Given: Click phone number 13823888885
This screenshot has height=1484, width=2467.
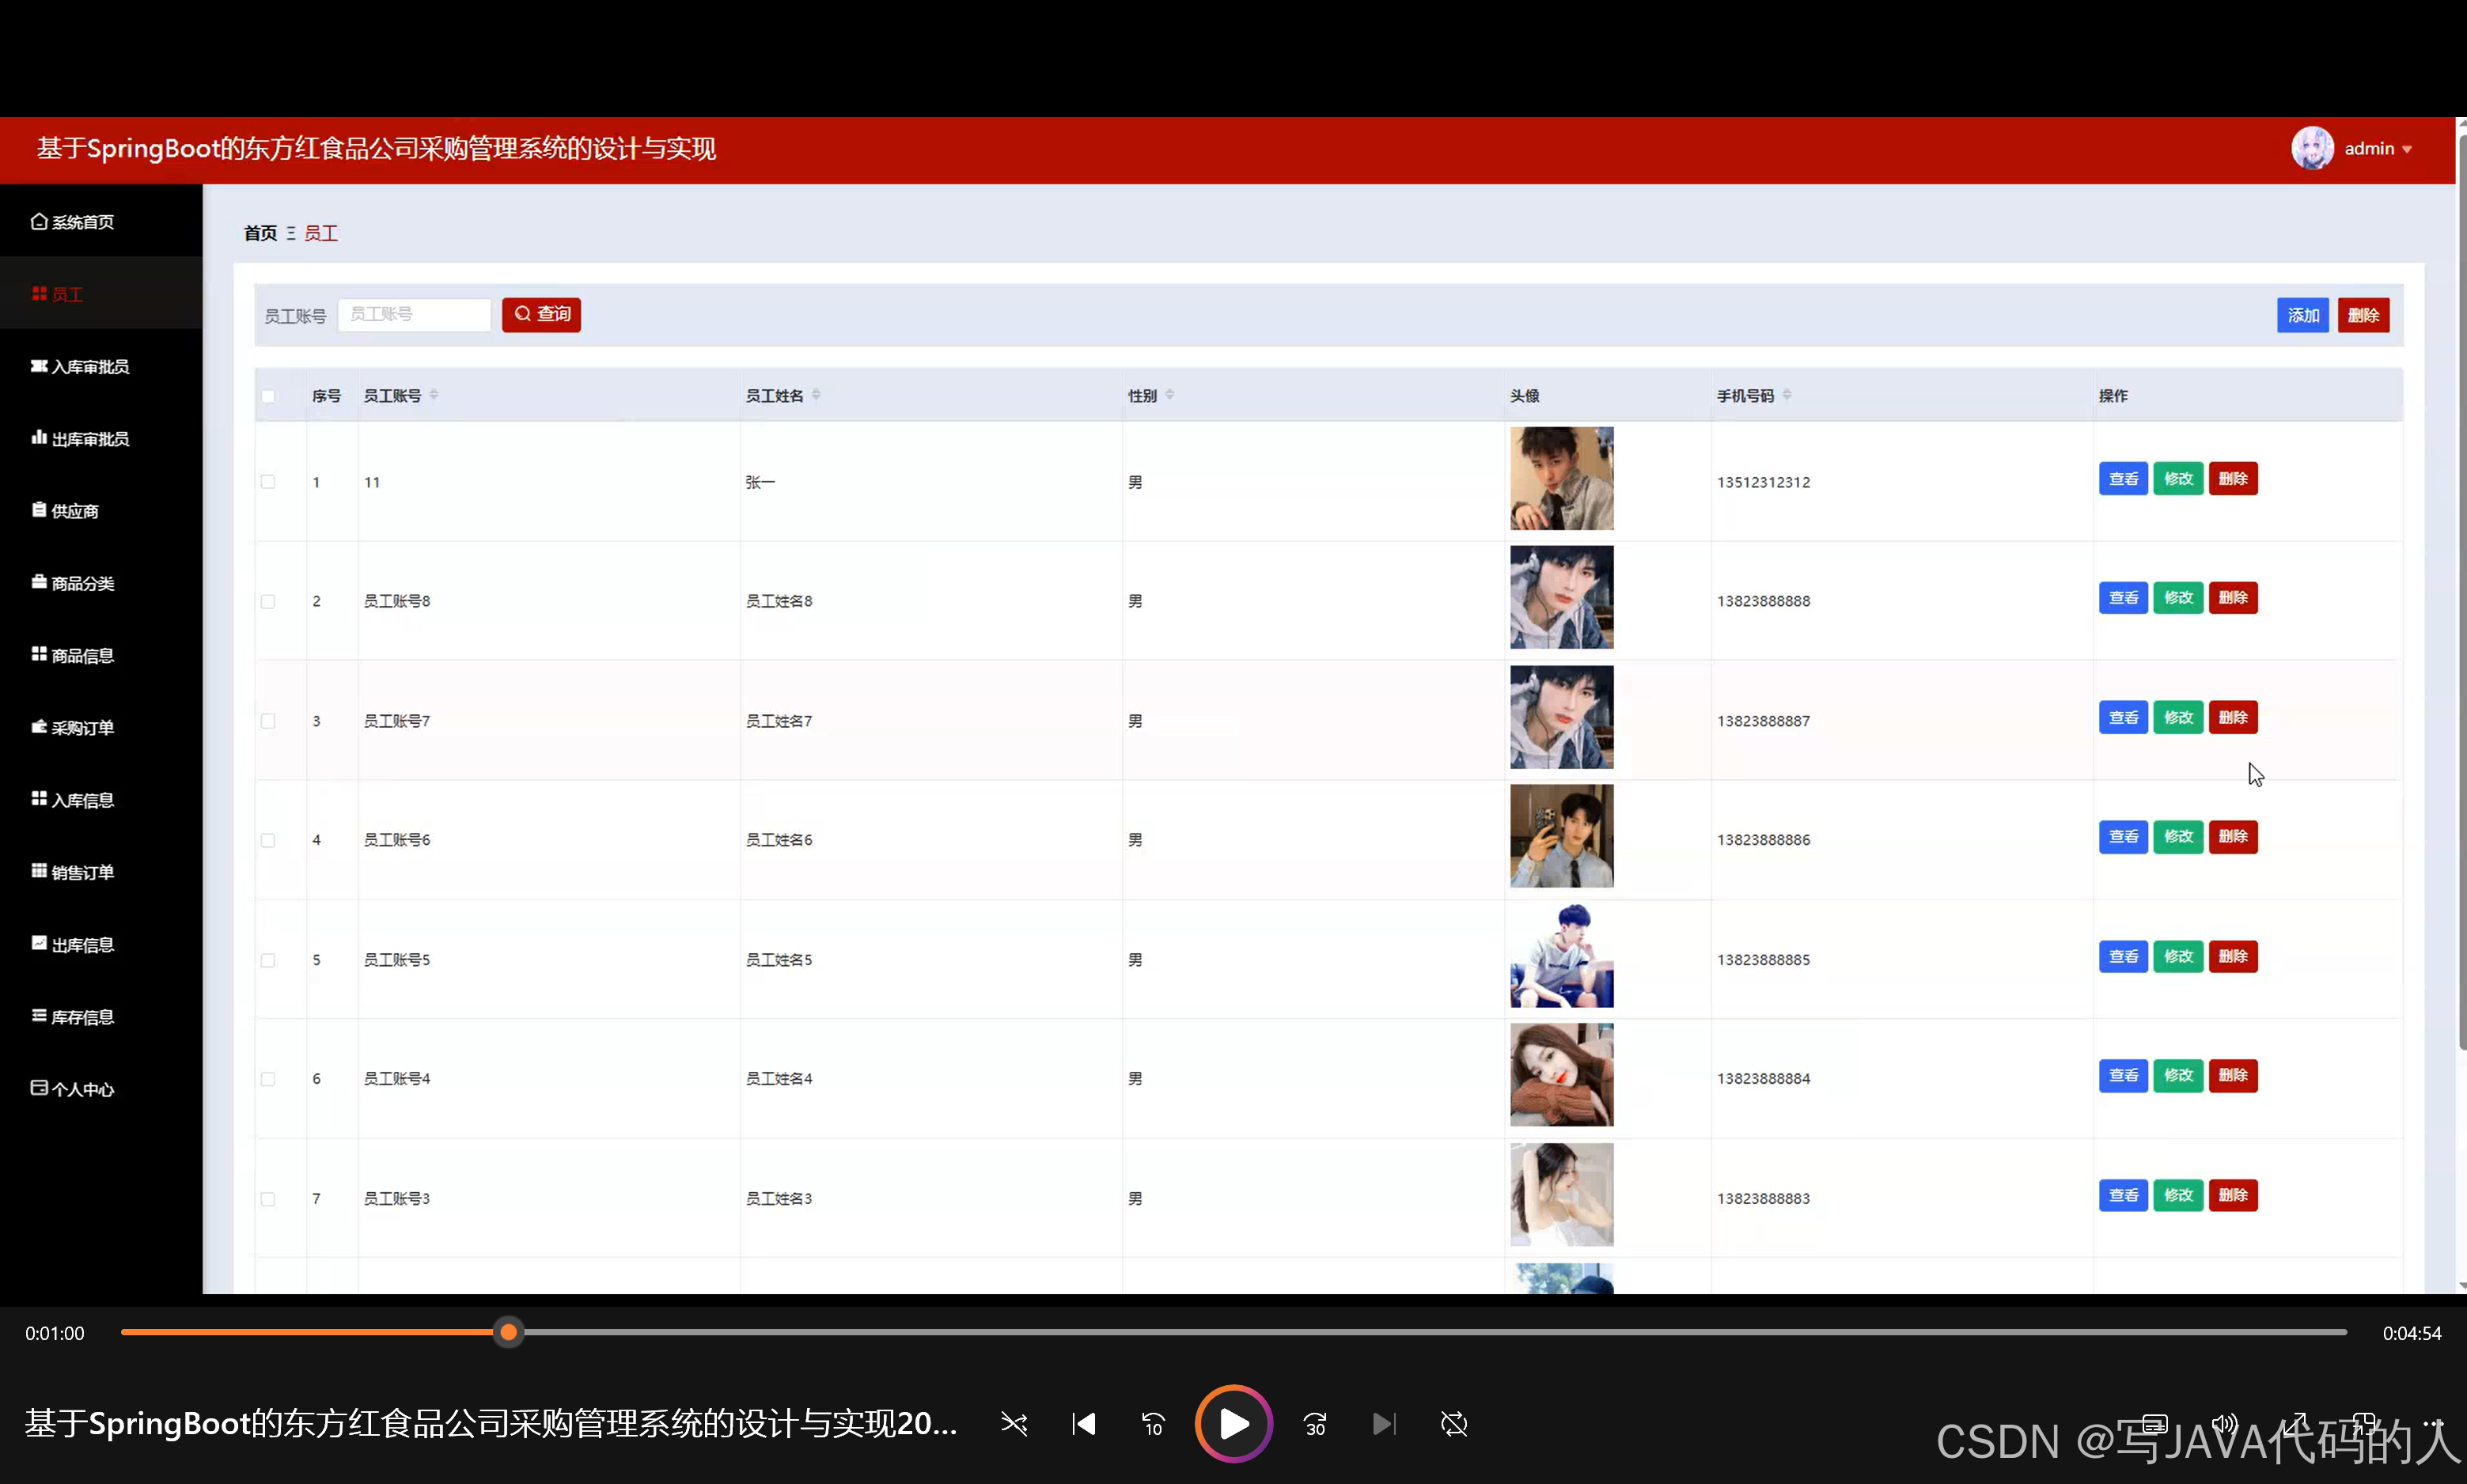Looking at the screenshot, I should coord(1763,959).
